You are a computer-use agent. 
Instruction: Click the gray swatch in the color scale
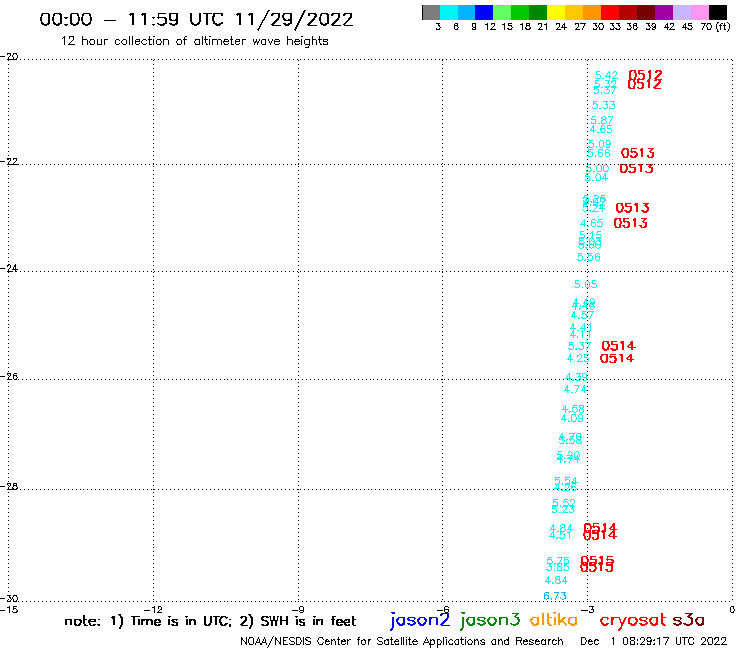pyautogui.click(x=431, y=12)
